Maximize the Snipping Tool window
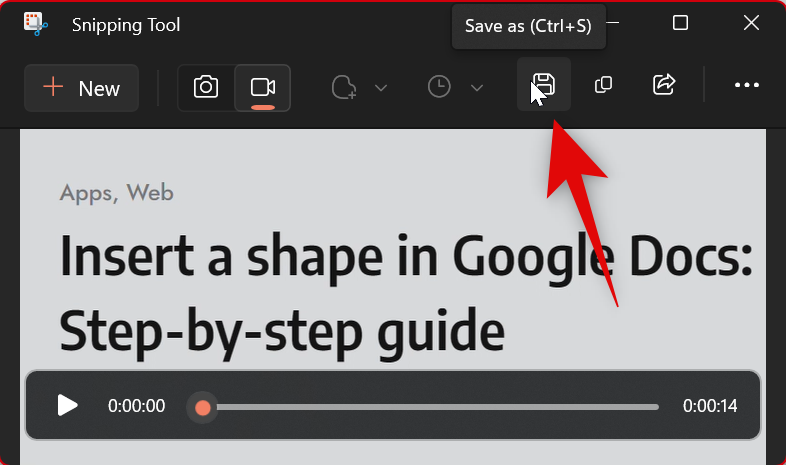 680,23
